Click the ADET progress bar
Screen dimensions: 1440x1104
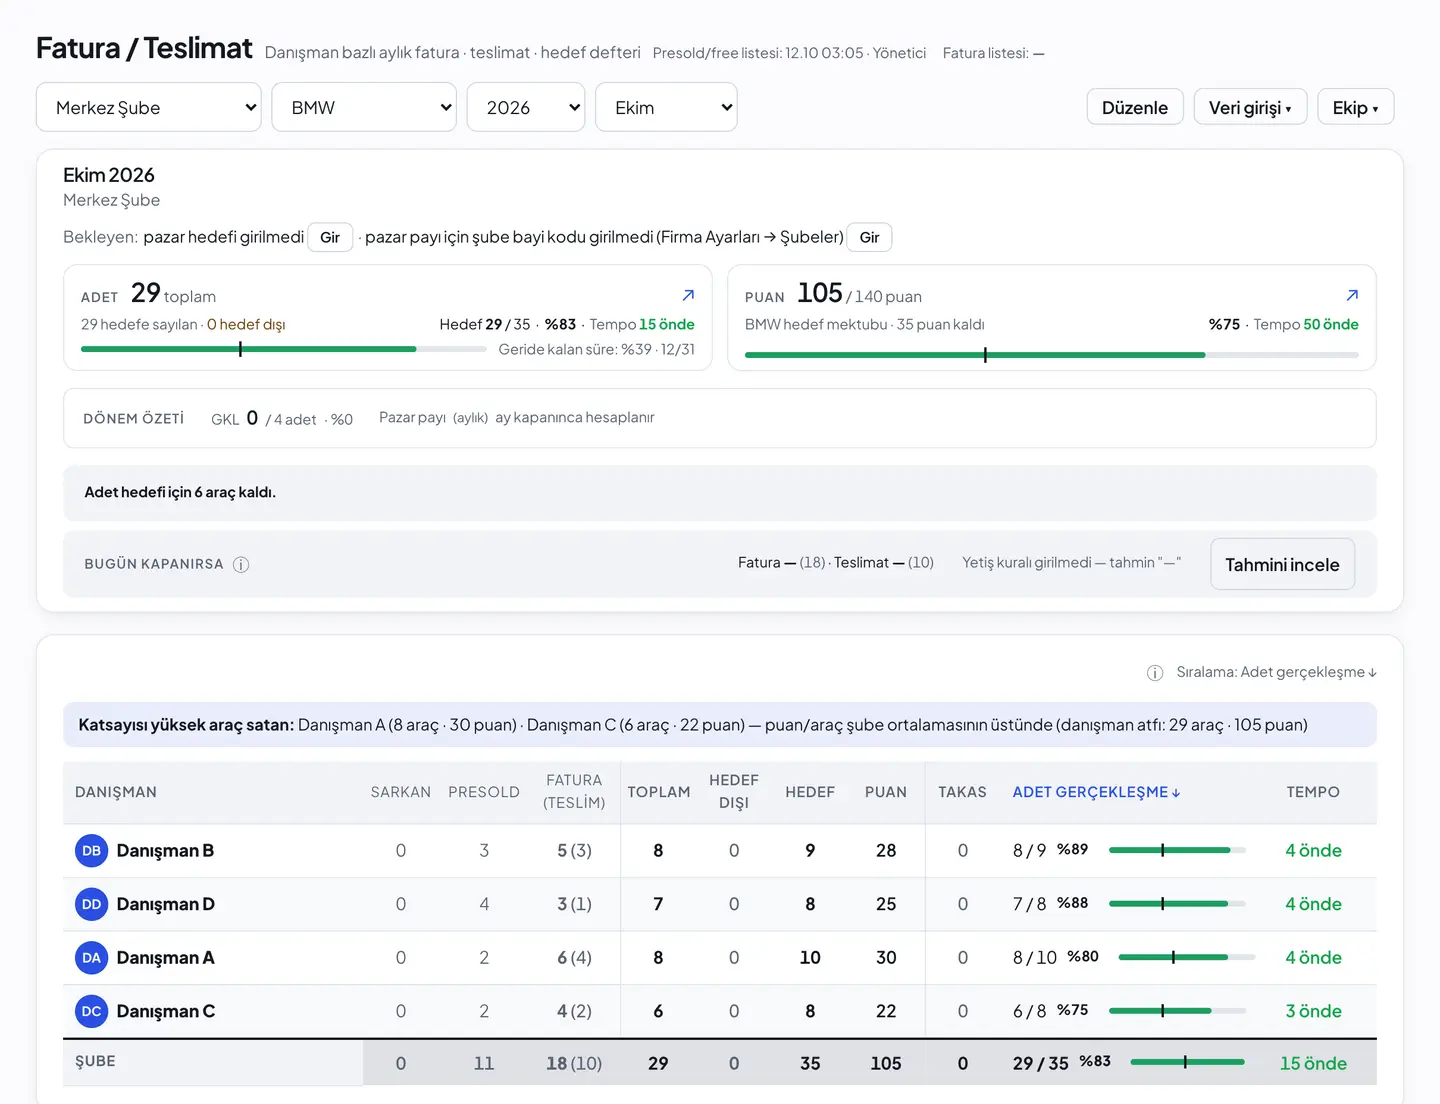[x=284, y=349]
